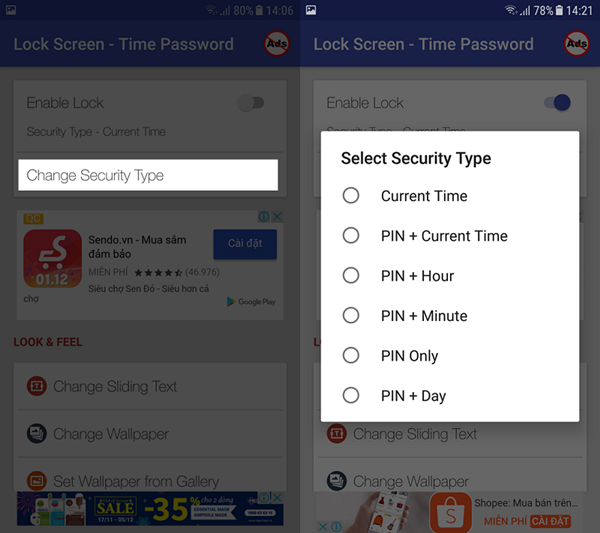Tap the Cài đặt install button
This screenshot has height=533, width=600.
coord(245,244)
